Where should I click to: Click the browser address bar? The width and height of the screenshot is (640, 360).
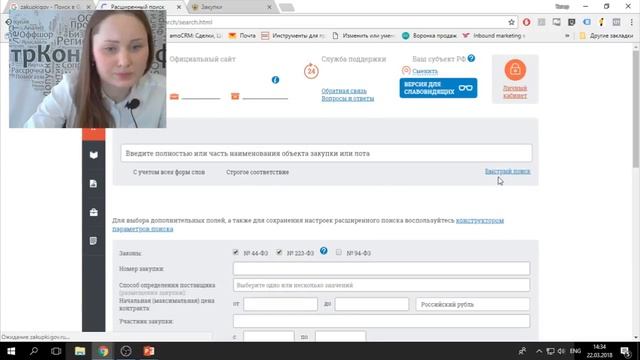pos(335,22)
